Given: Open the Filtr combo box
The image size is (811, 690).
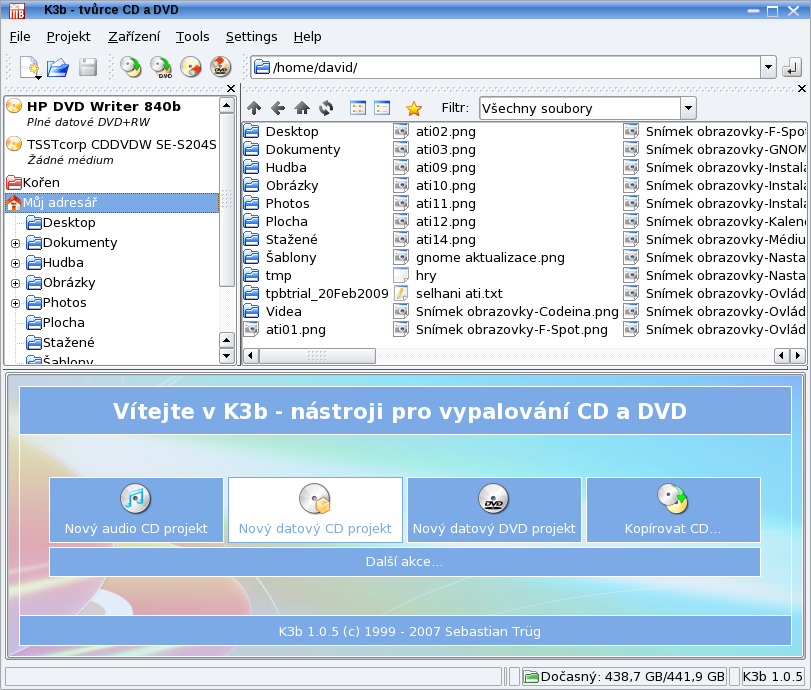Looking at the screenshot, I should pyautogui.click(x=588, y=109).
